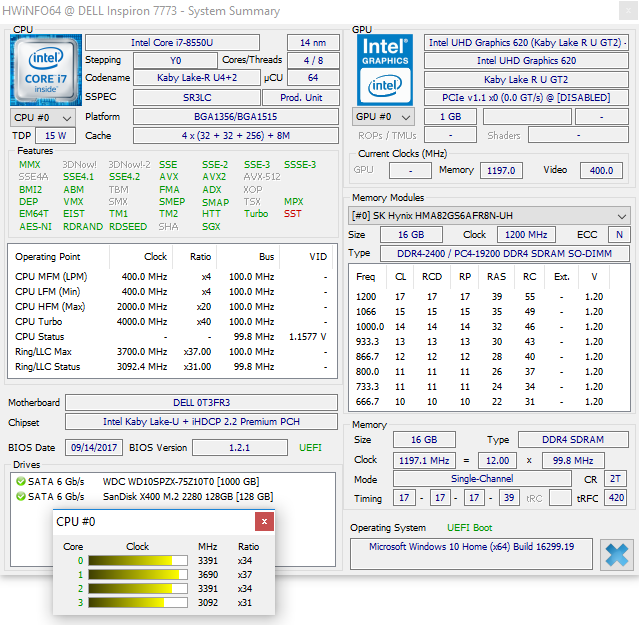Click the GPU Memory clock 1197.0 field

[x=501, y=170]
